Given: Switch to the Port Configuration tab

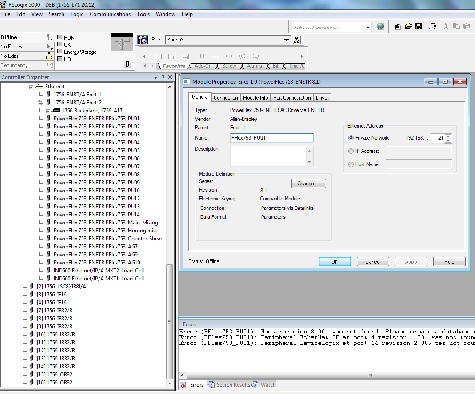Looking at the screenshot, I should (x=292, y=97).
